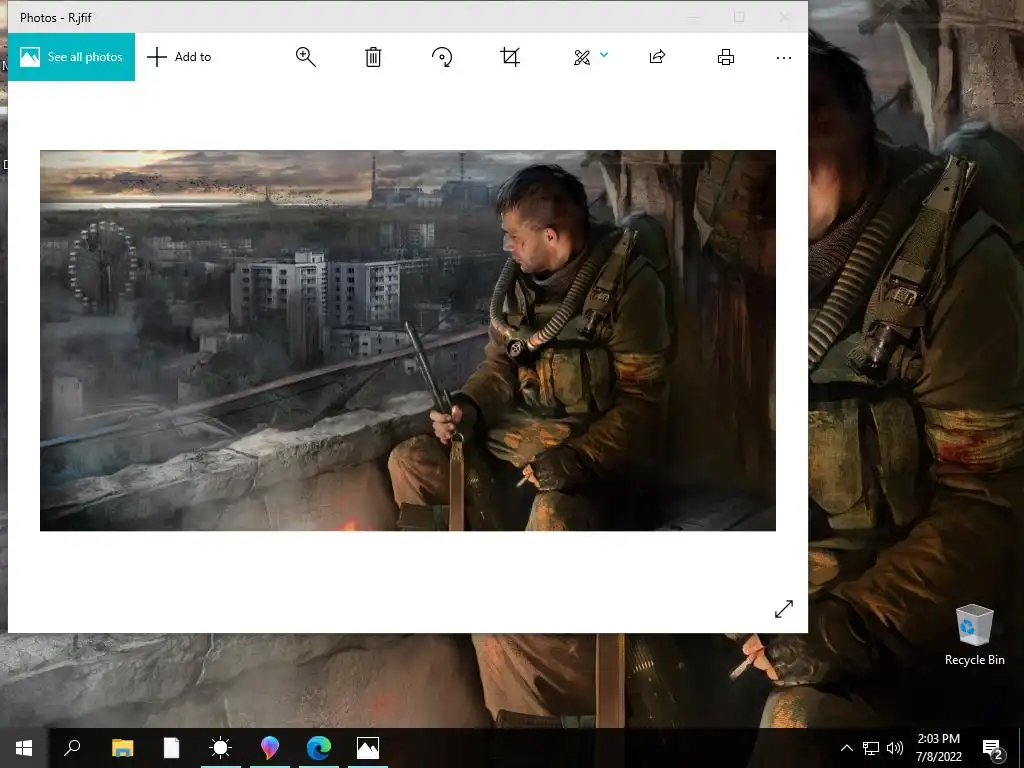Viewport: 1024px width, 768px height.
Task: Click the zoom magnifier icon
Action: [306, 57]
